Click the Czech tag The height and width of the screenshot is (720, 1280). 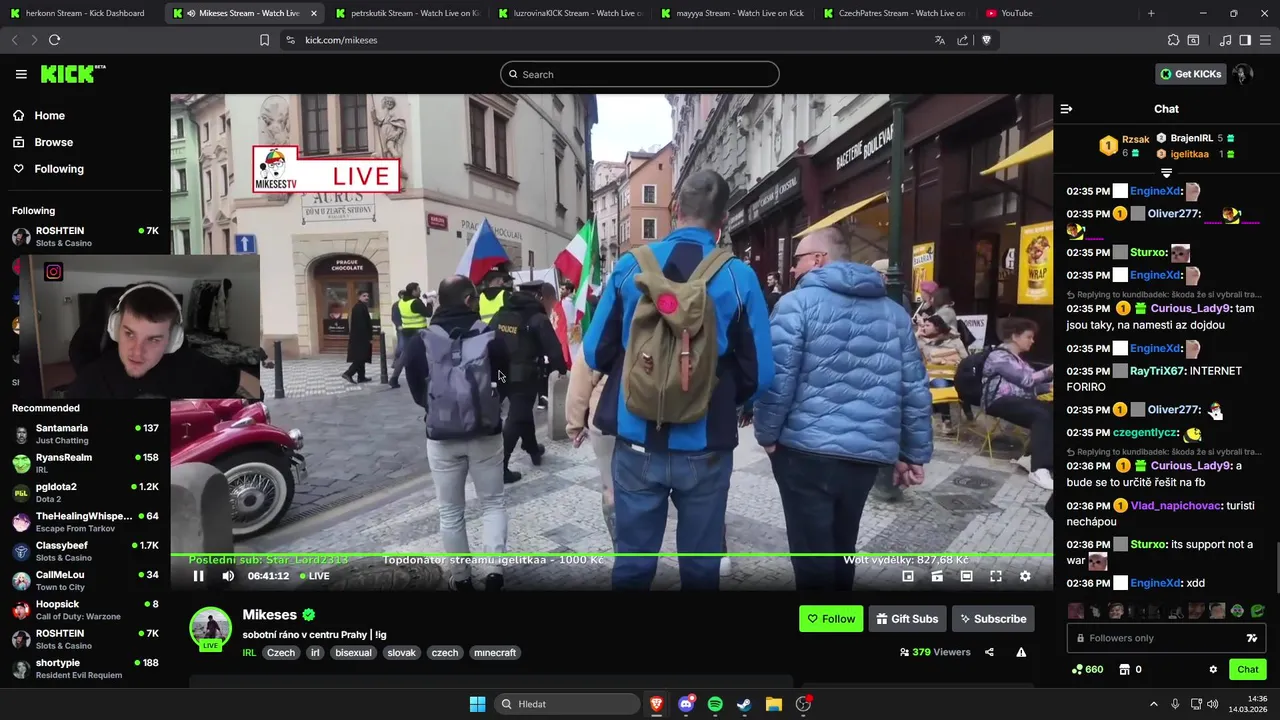(281, 653)
